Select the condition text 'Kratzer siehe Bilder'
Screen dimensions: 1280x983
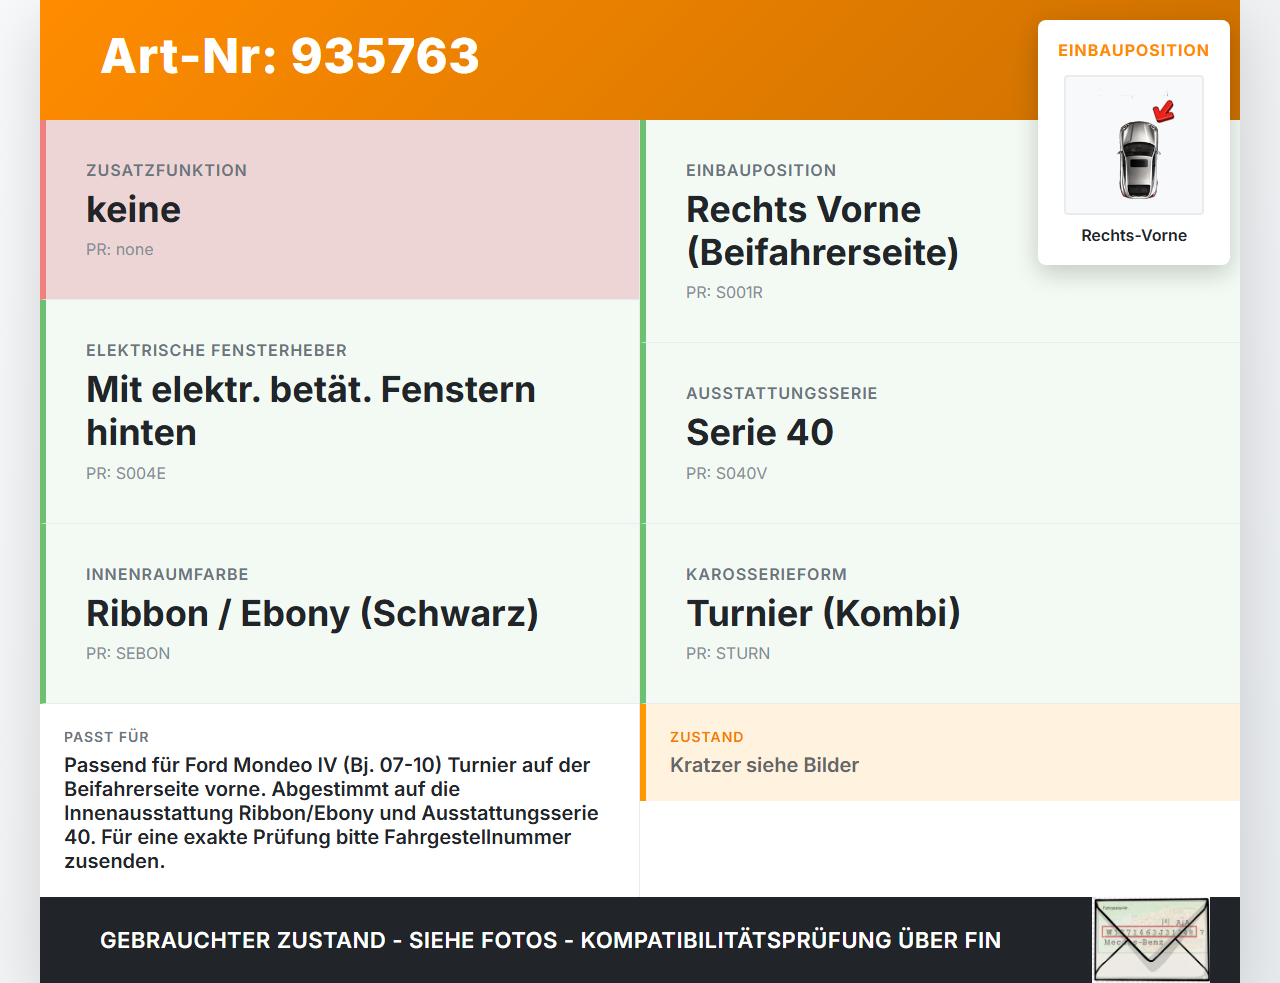(765, 766)
